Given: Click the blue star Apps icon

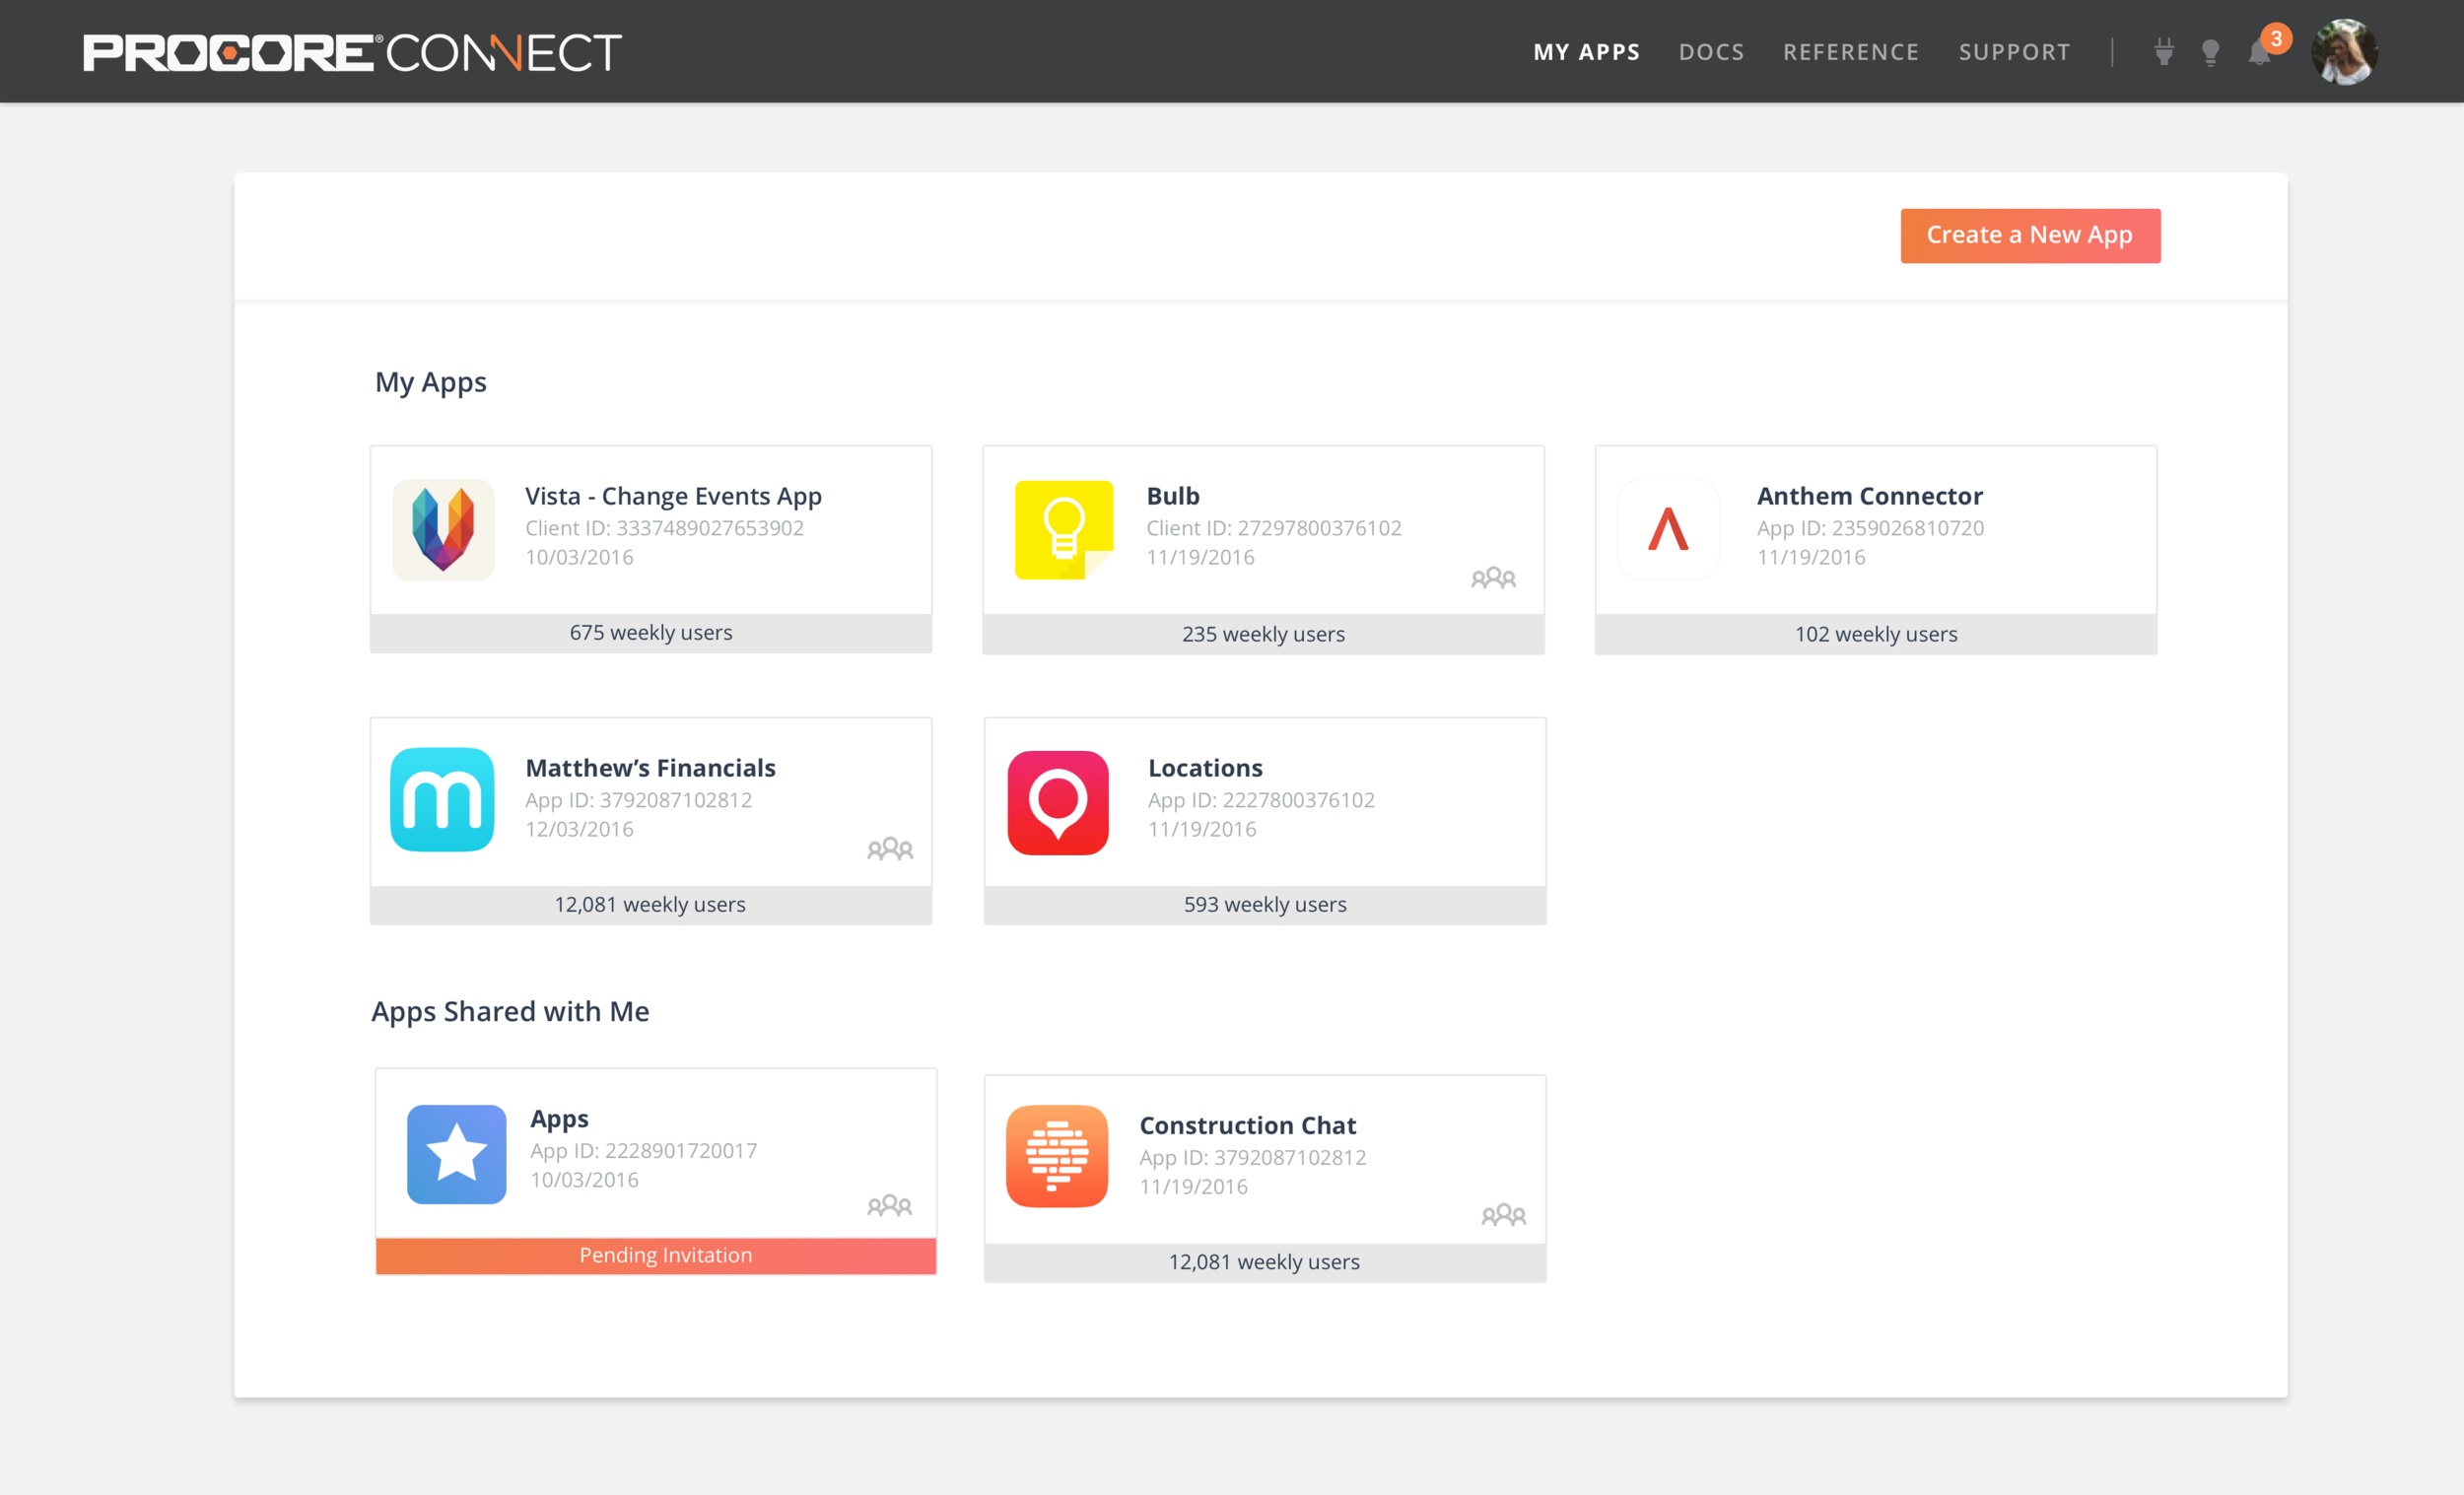Looking at the screenshot, I should pos(456,1153).
